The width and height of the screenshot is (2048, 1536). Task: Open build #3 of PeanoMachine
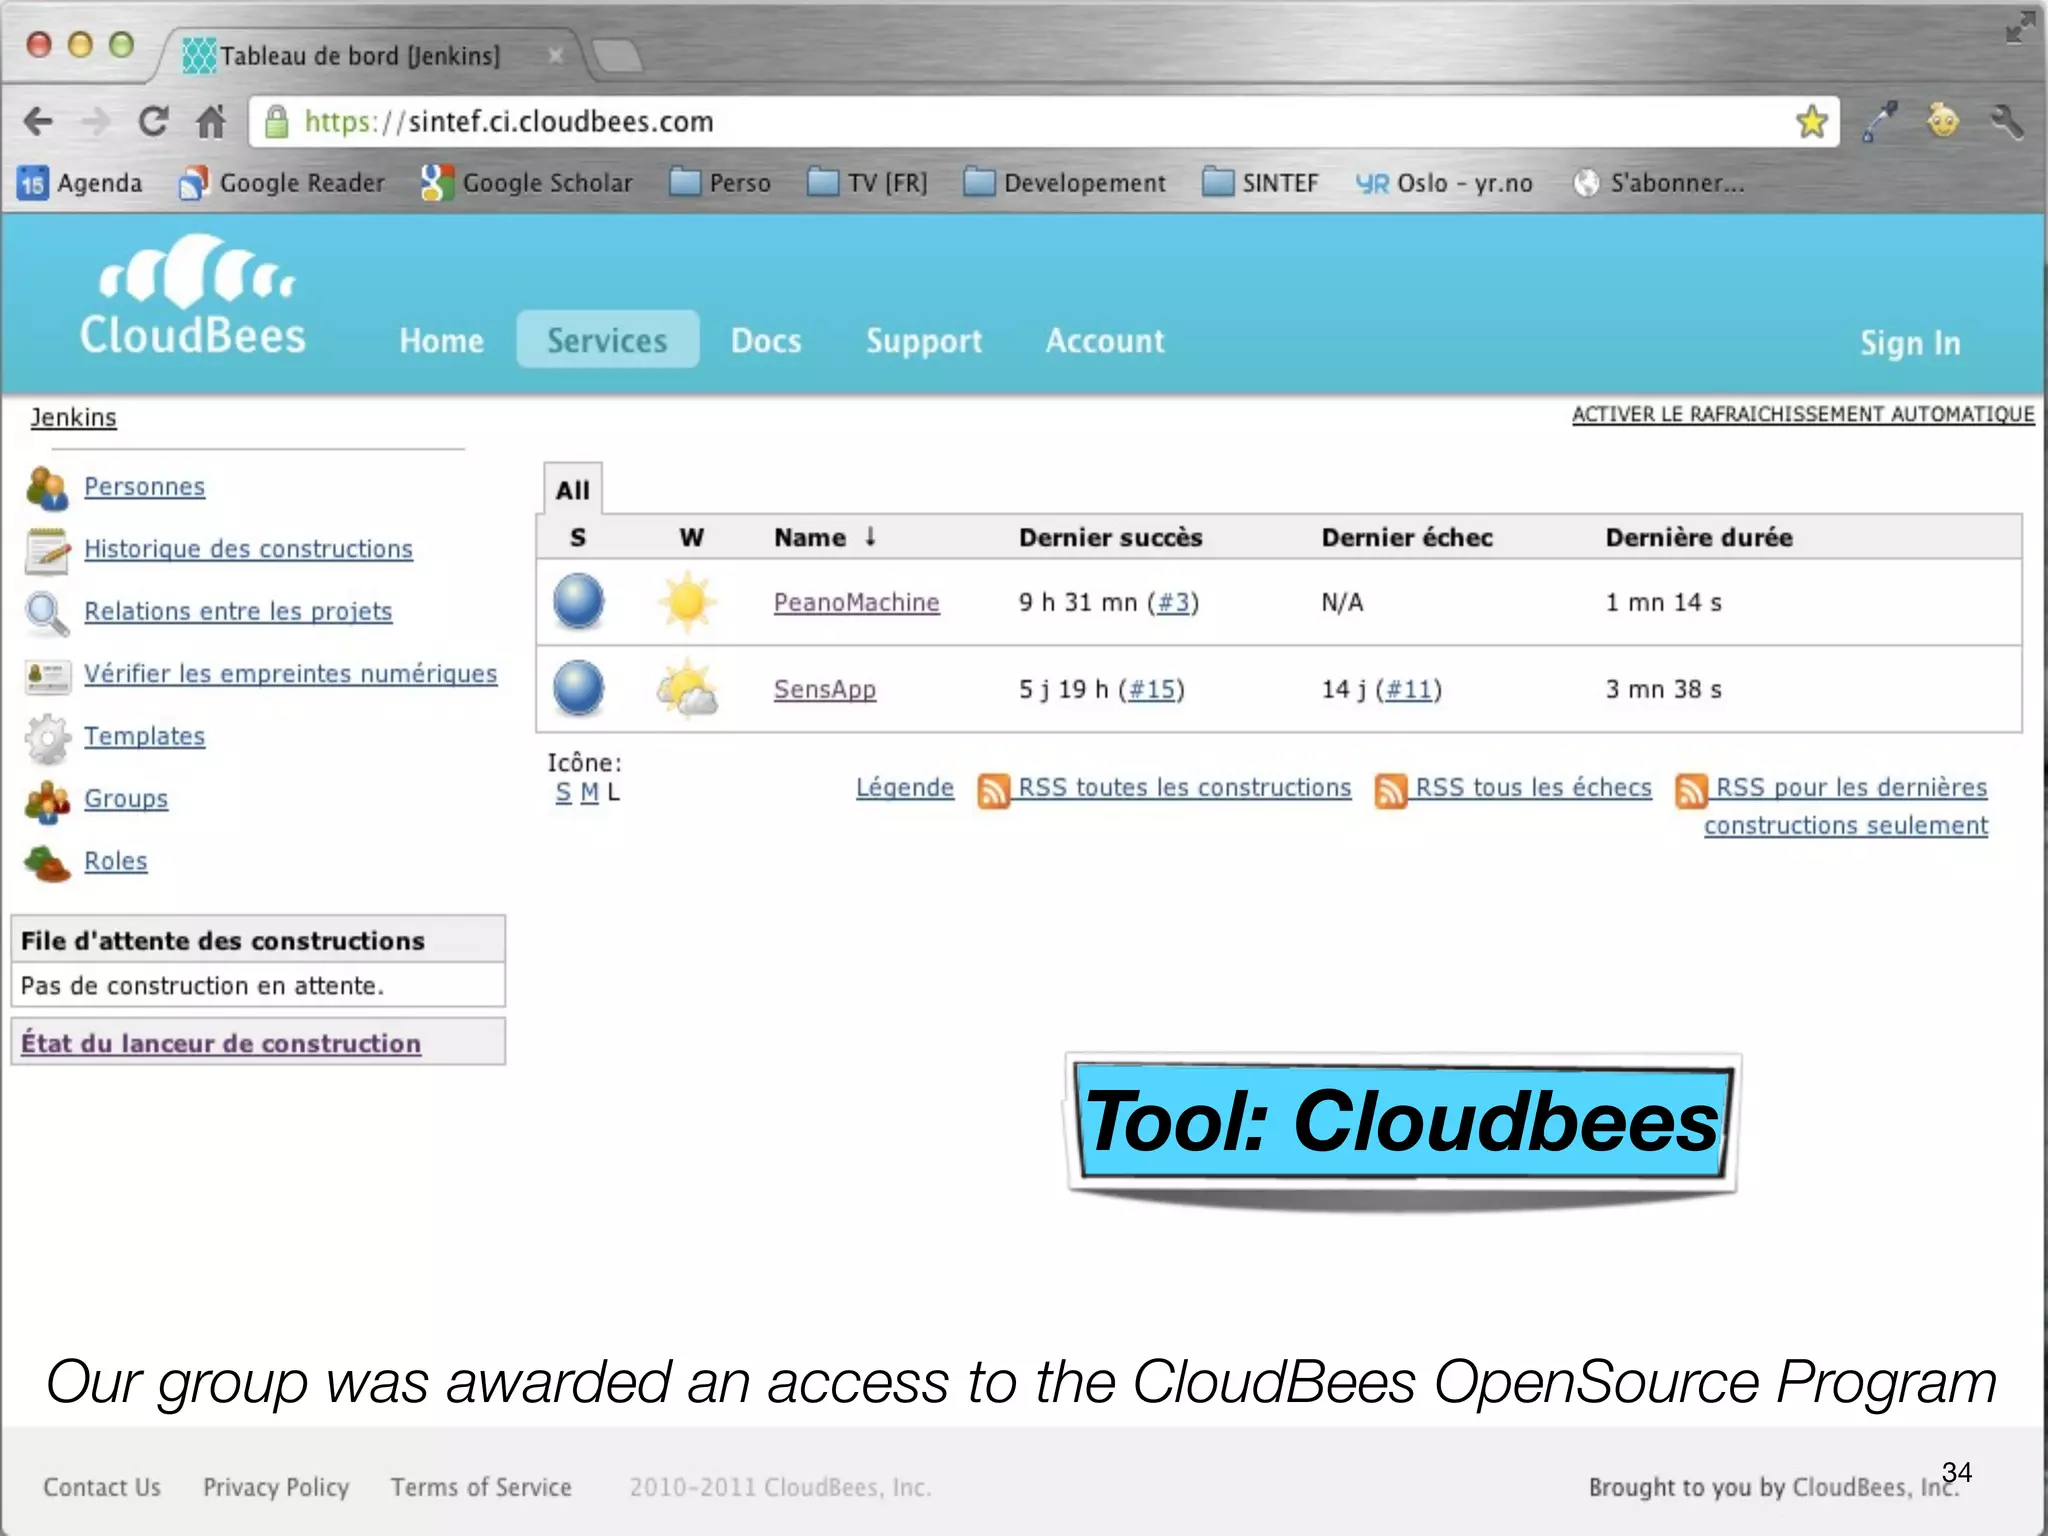(x=1173, y=602)
